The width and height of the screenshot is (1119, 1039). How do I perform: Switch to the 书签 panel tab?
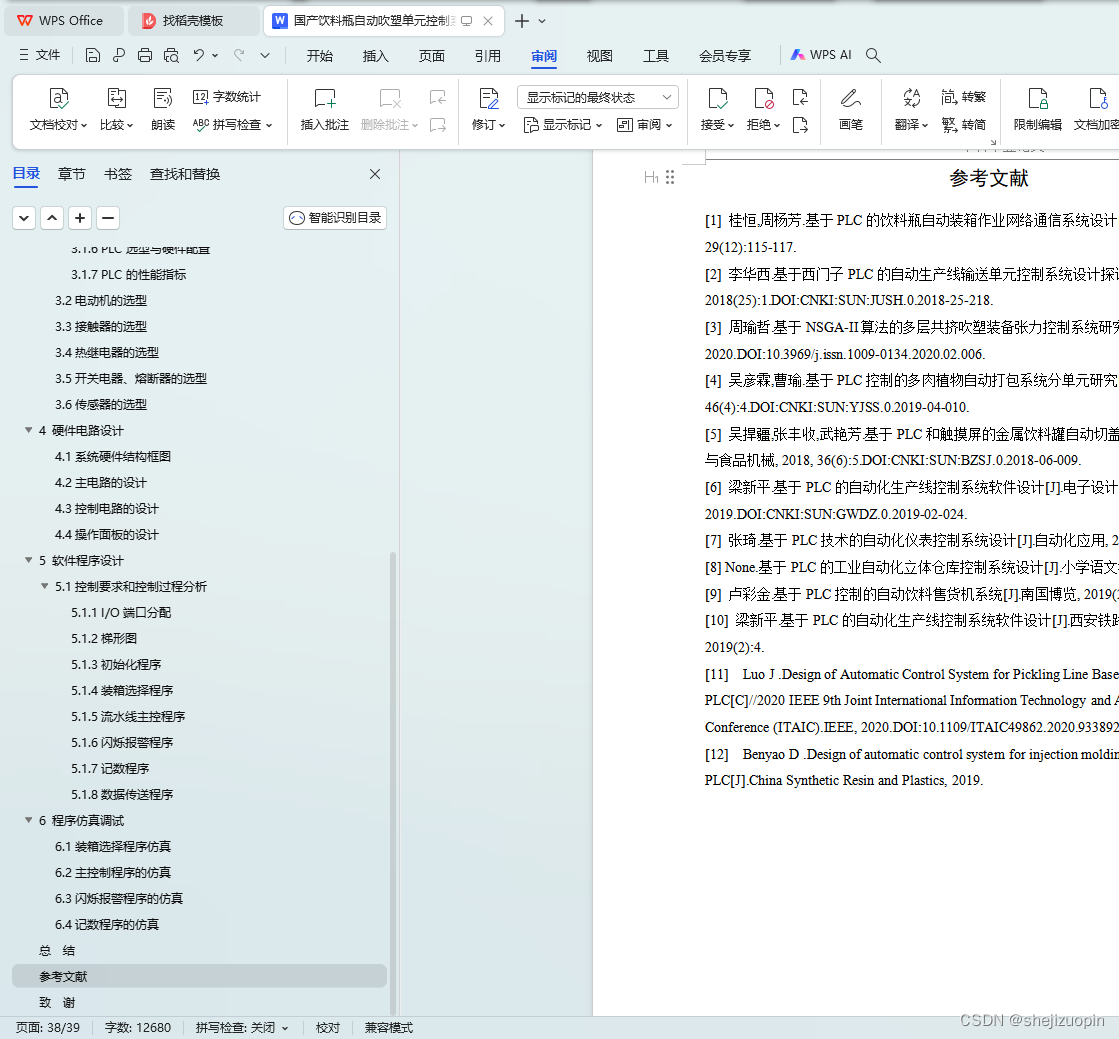[x=118, y=174]
